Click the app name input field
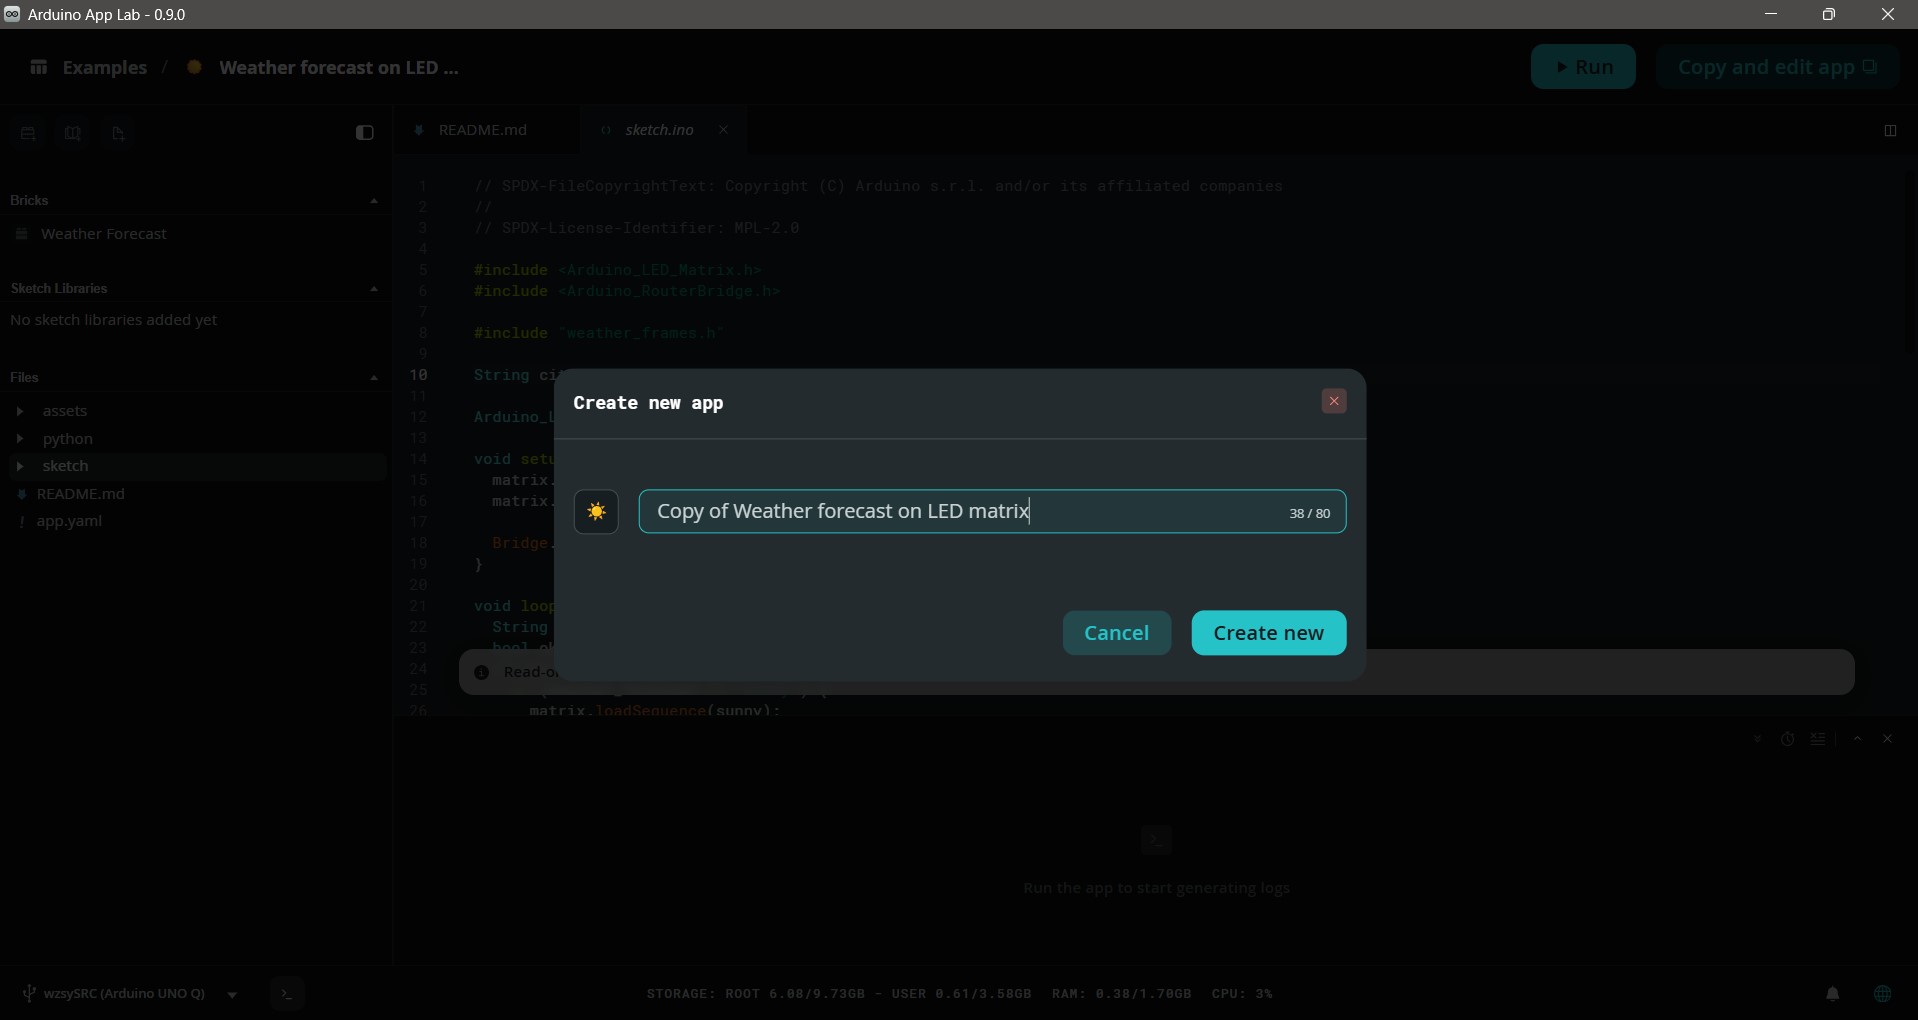 point(993,512)
